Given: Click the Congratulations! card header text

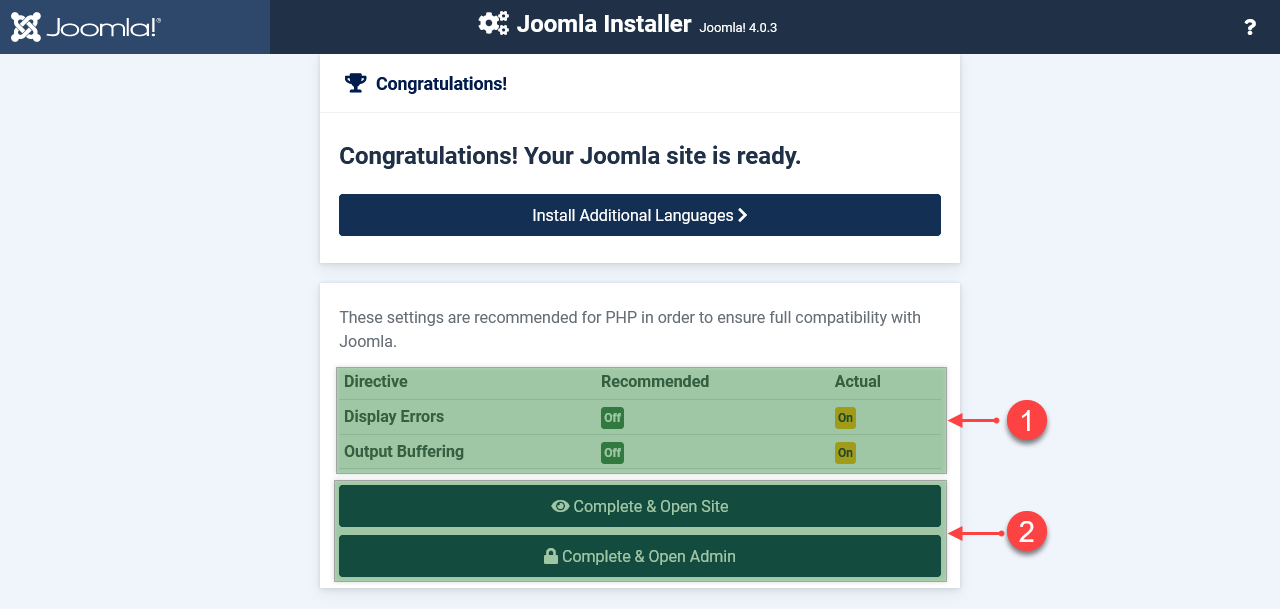Looking at the screenshot, I should coord(441,83).
